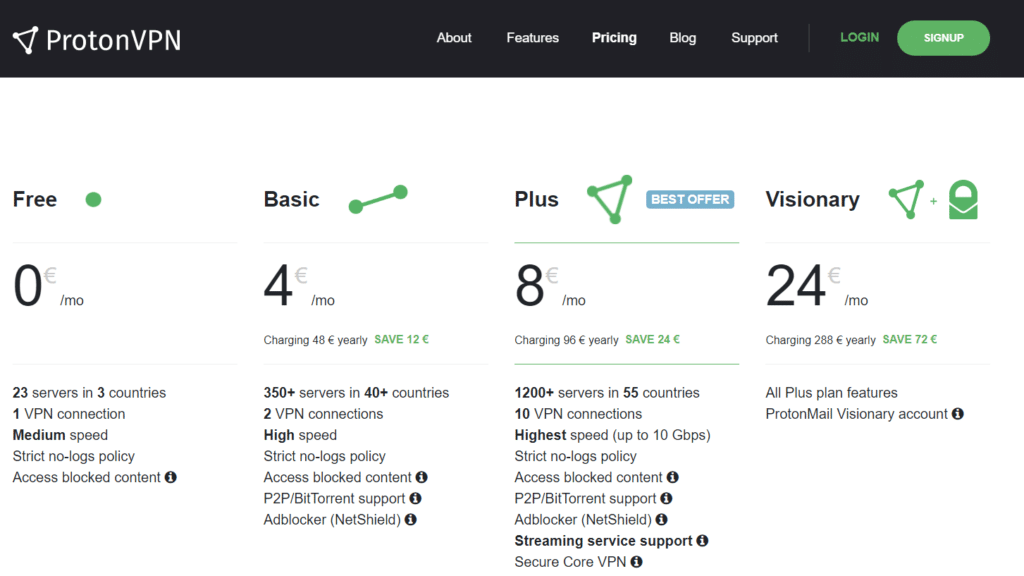Click '1 VPN connection' text

tap(69, 414)
